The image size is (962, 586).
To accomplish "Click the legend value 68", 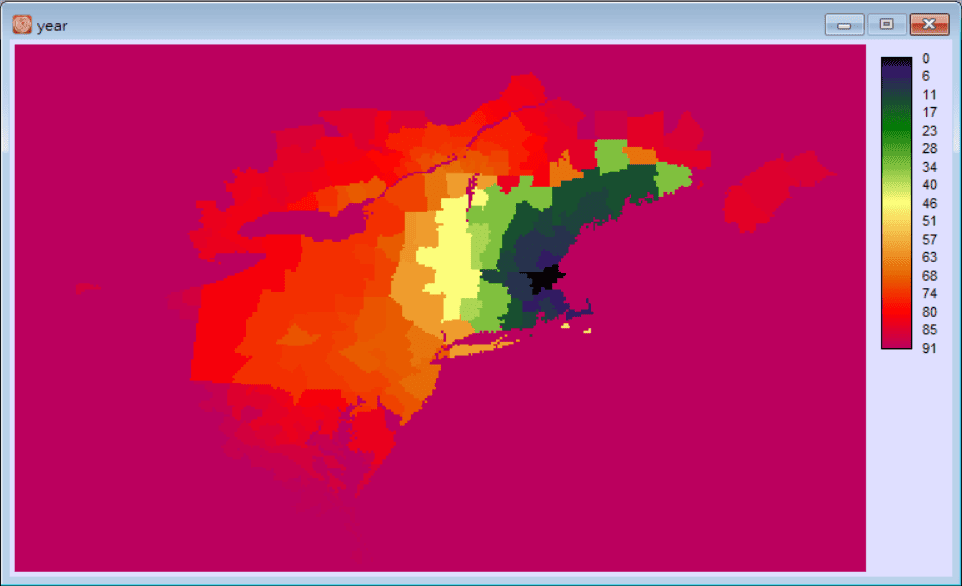I will pyautogui.click(x=929, y=276).
